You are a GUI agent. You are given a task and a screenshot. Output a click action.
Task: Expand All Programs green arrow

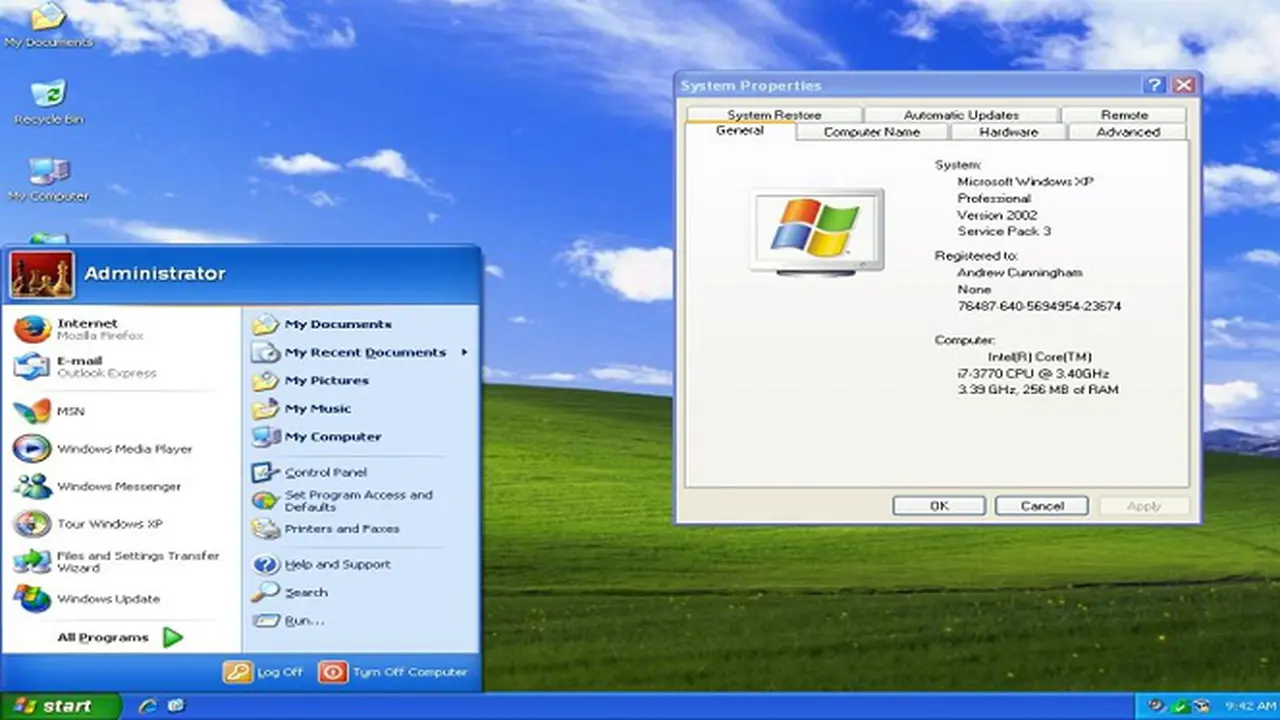coord(173,637)
